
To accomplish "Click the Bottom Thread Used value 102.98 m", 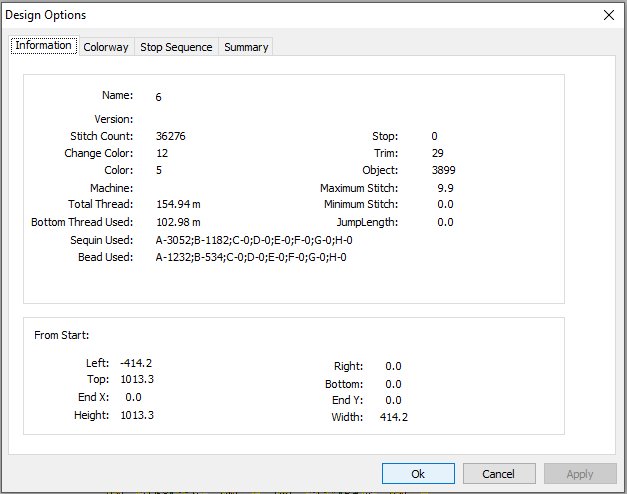I will click(178, 222).
